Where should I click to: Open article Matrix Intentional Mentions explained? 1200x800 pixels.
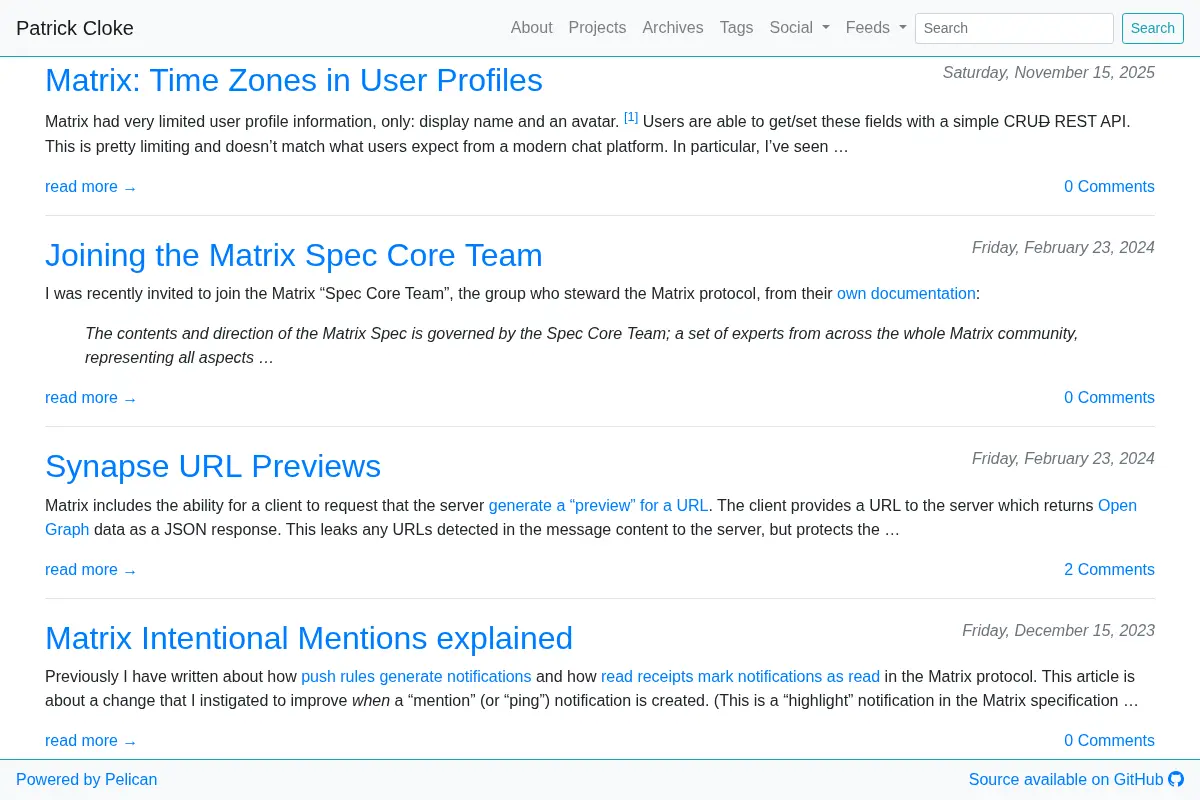tap(309, 638)
